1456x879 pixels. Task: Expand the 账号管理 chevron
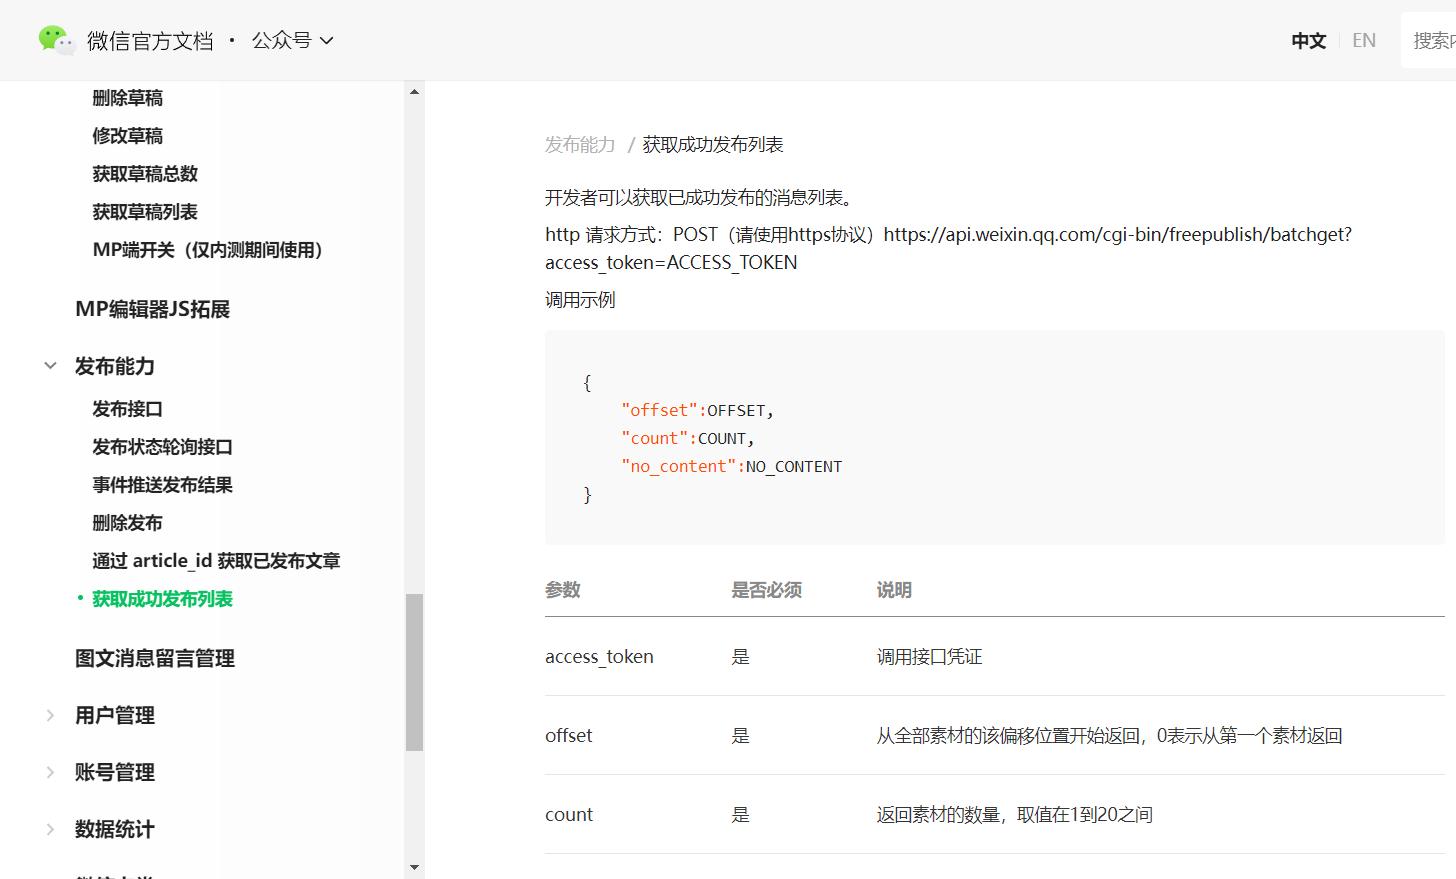tap(50, 772)
